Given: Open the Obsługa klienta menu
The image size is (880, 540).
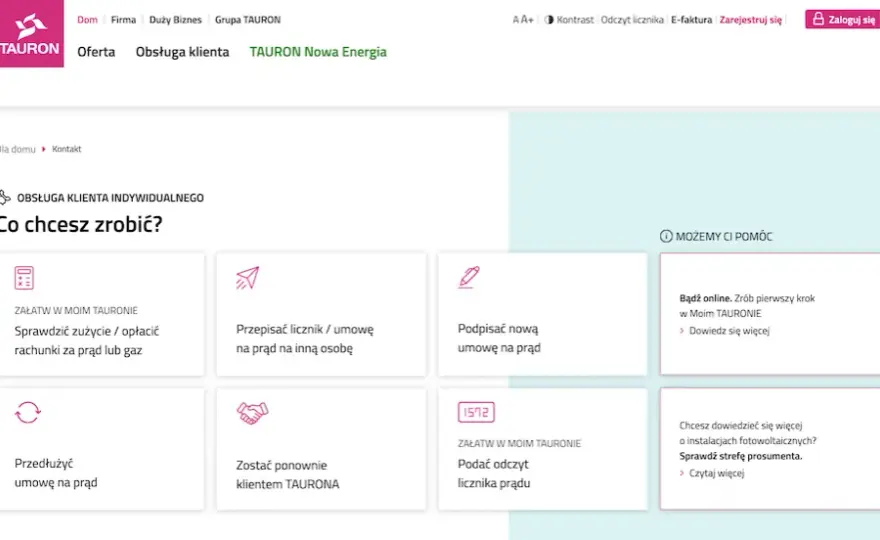Looking at the screenshot, I should point(182,52).
